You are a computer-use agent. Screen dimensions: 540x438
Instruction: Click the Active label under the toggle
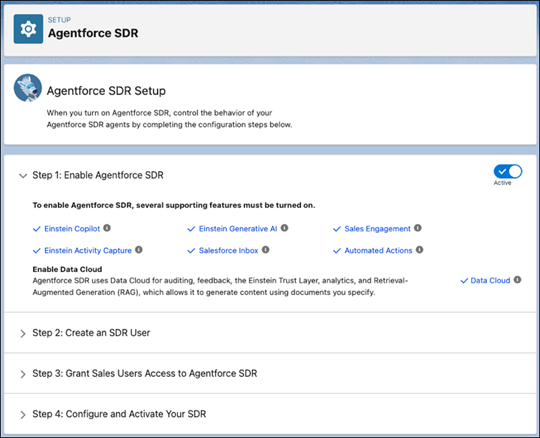[502, 183]
